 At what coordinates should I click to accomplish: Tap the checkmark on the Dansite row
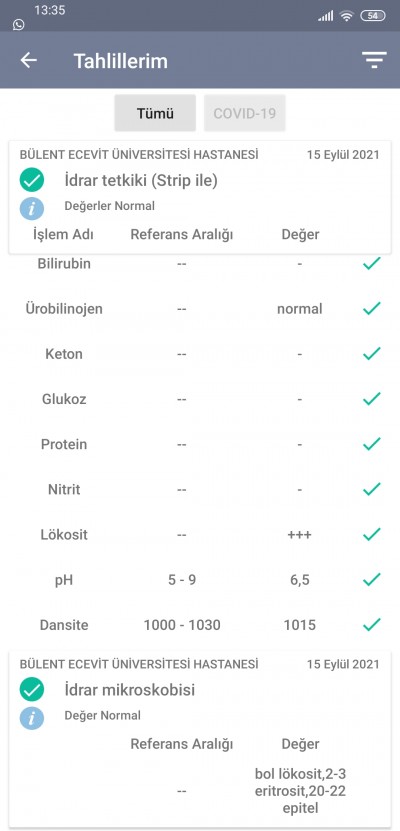pos(372,624)
